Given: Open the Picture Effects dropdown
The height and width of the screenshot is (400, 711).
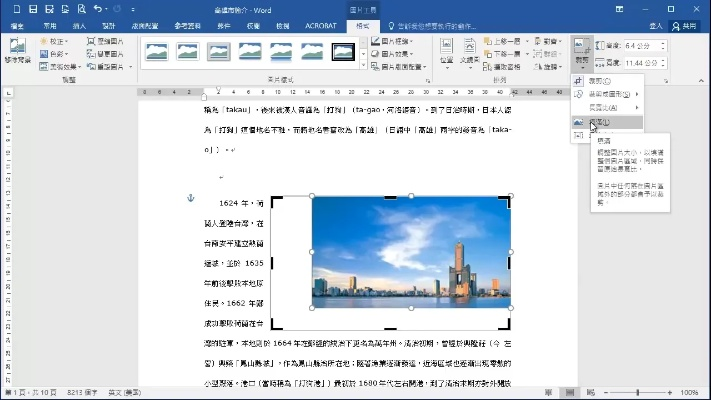Looking at the screenshot, I should [398, 54].
